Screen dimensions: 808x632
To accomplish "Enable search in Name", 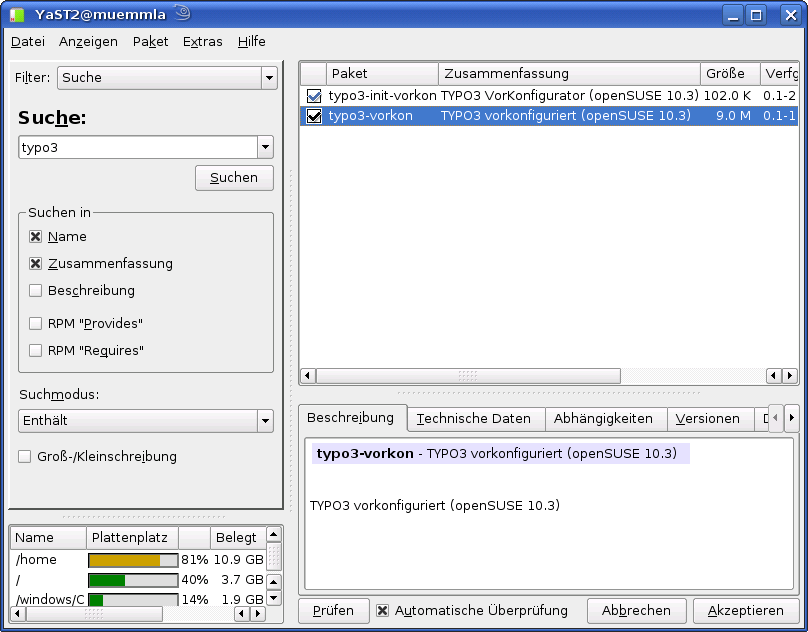I will (35, 237).
